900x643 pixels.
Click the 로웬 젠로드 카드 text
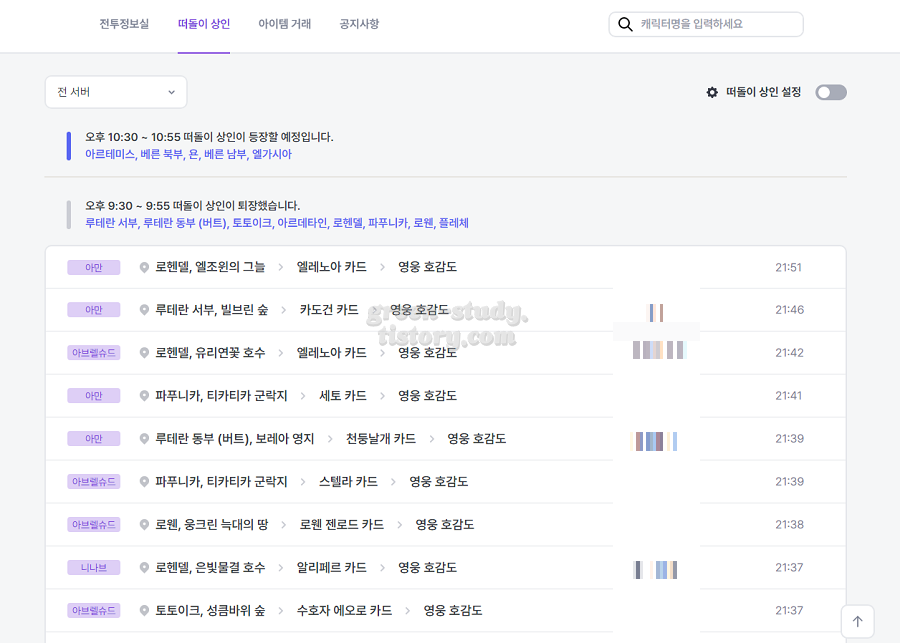(342, 525)
